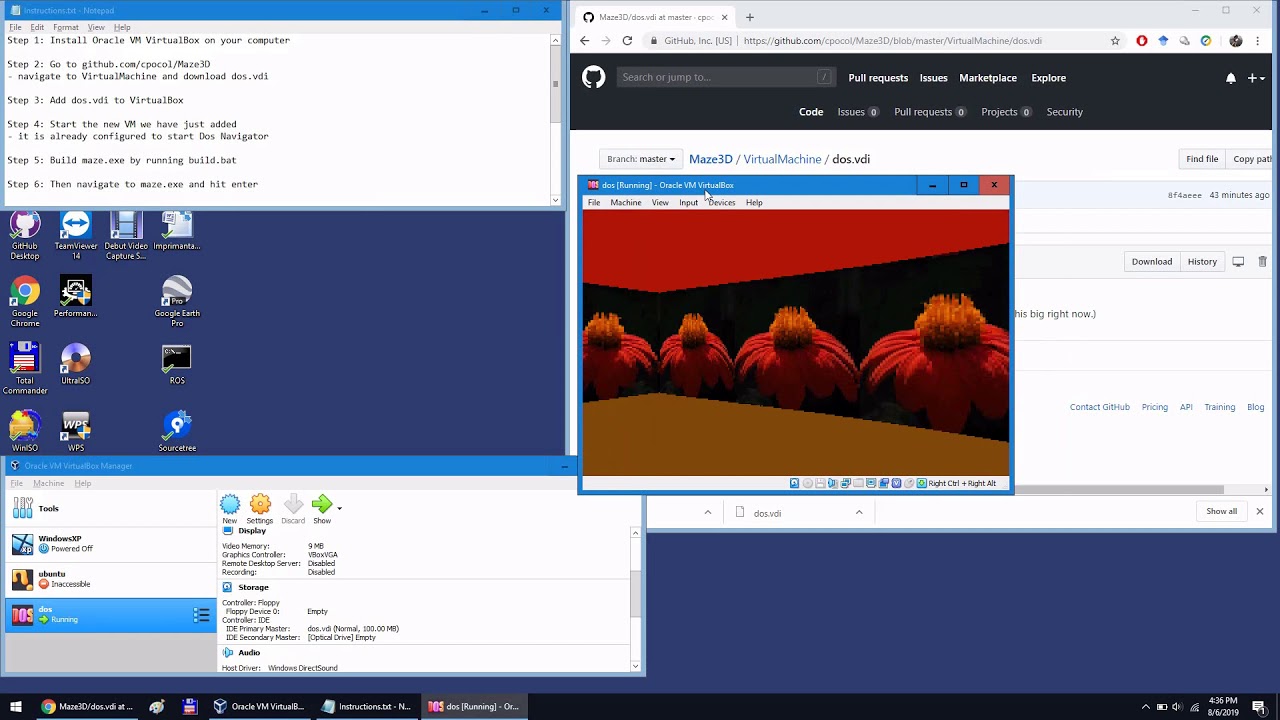Click the Download button on GitHub

(1152, 262)
